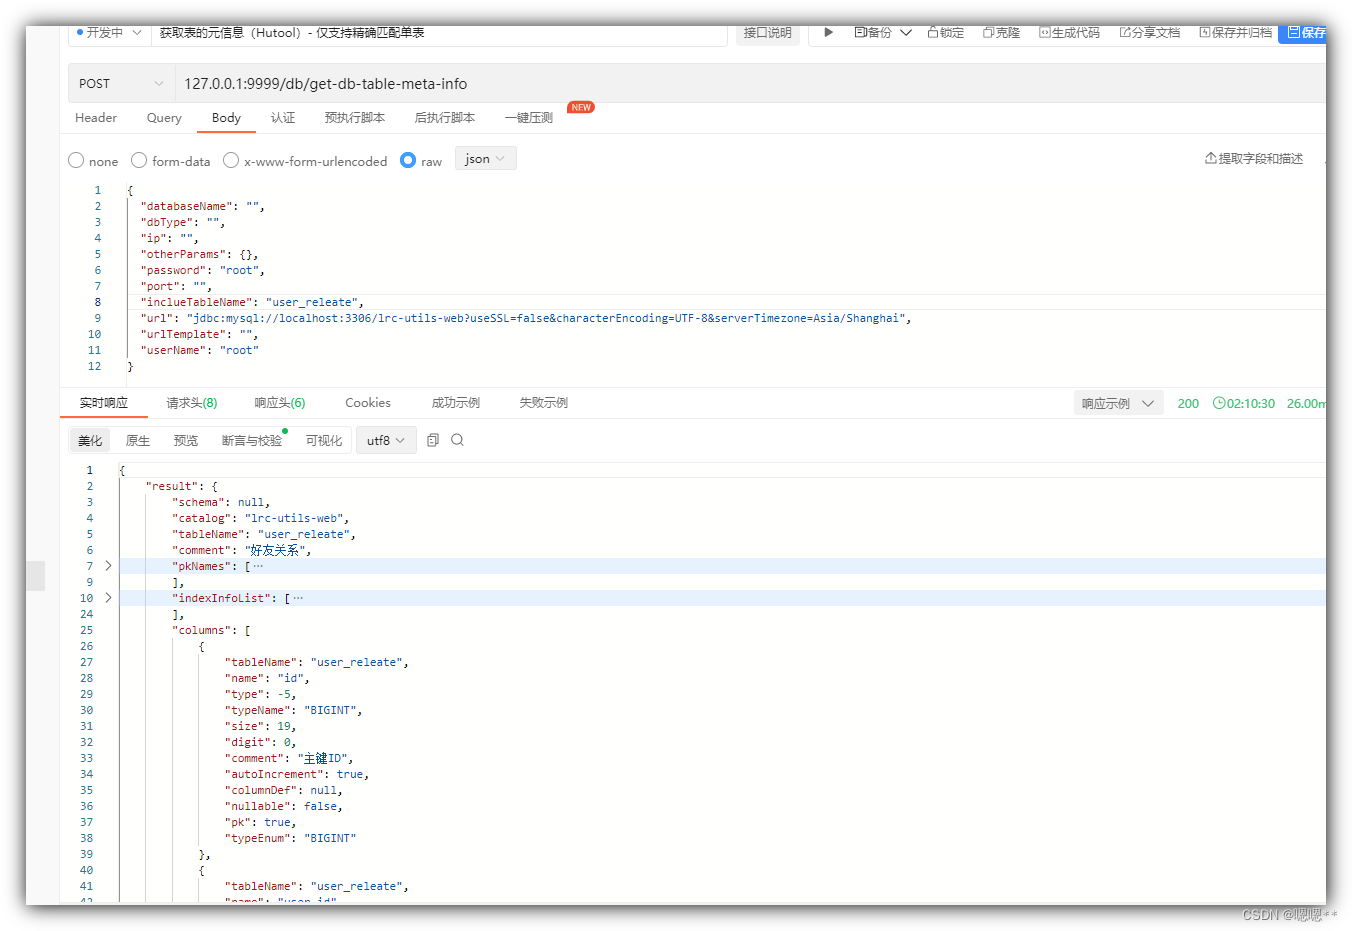The height and width of the screenshot is (931, 1352).
Task: Click 保存并归档 save and archive
Action: point(1236,33)
